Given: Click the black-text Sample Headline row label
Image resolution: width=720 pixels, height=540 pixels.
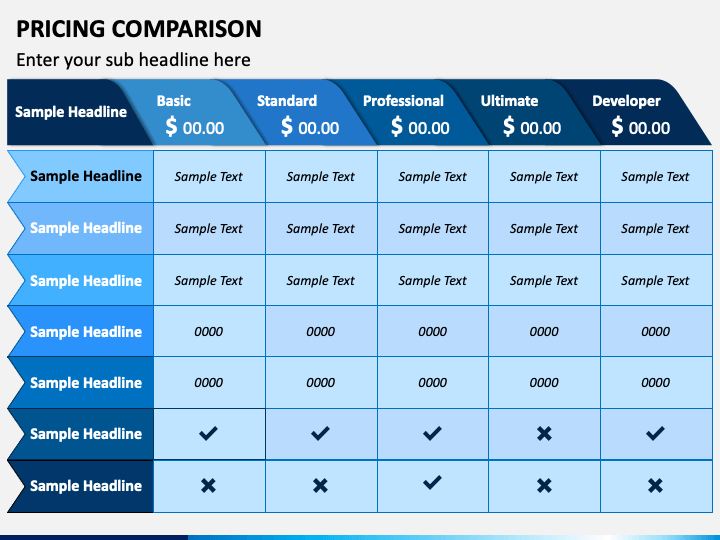Looking at the screenshot, I should (86, 176).
